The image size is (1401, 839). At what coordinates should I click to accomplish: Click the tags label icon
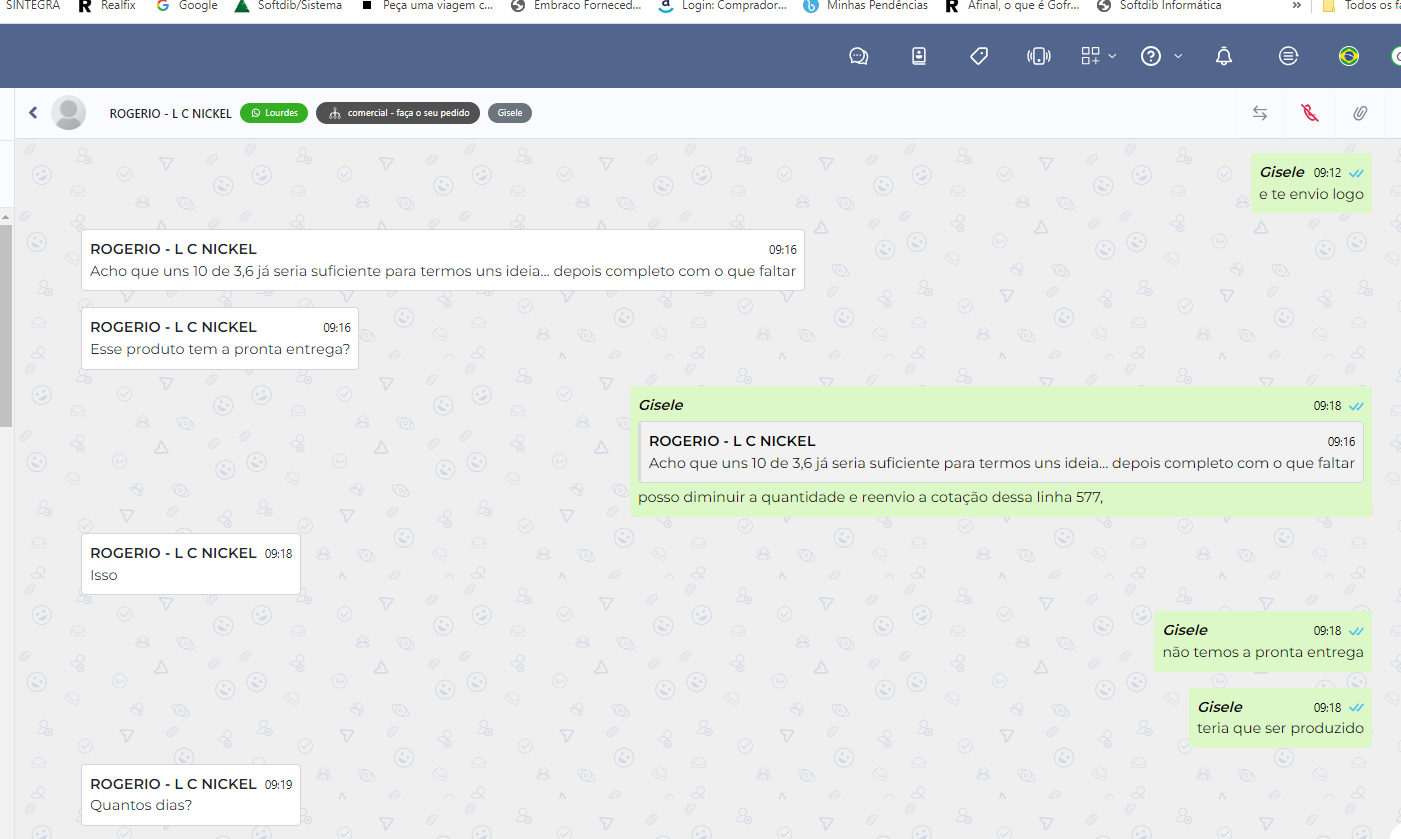pos(979,56)
